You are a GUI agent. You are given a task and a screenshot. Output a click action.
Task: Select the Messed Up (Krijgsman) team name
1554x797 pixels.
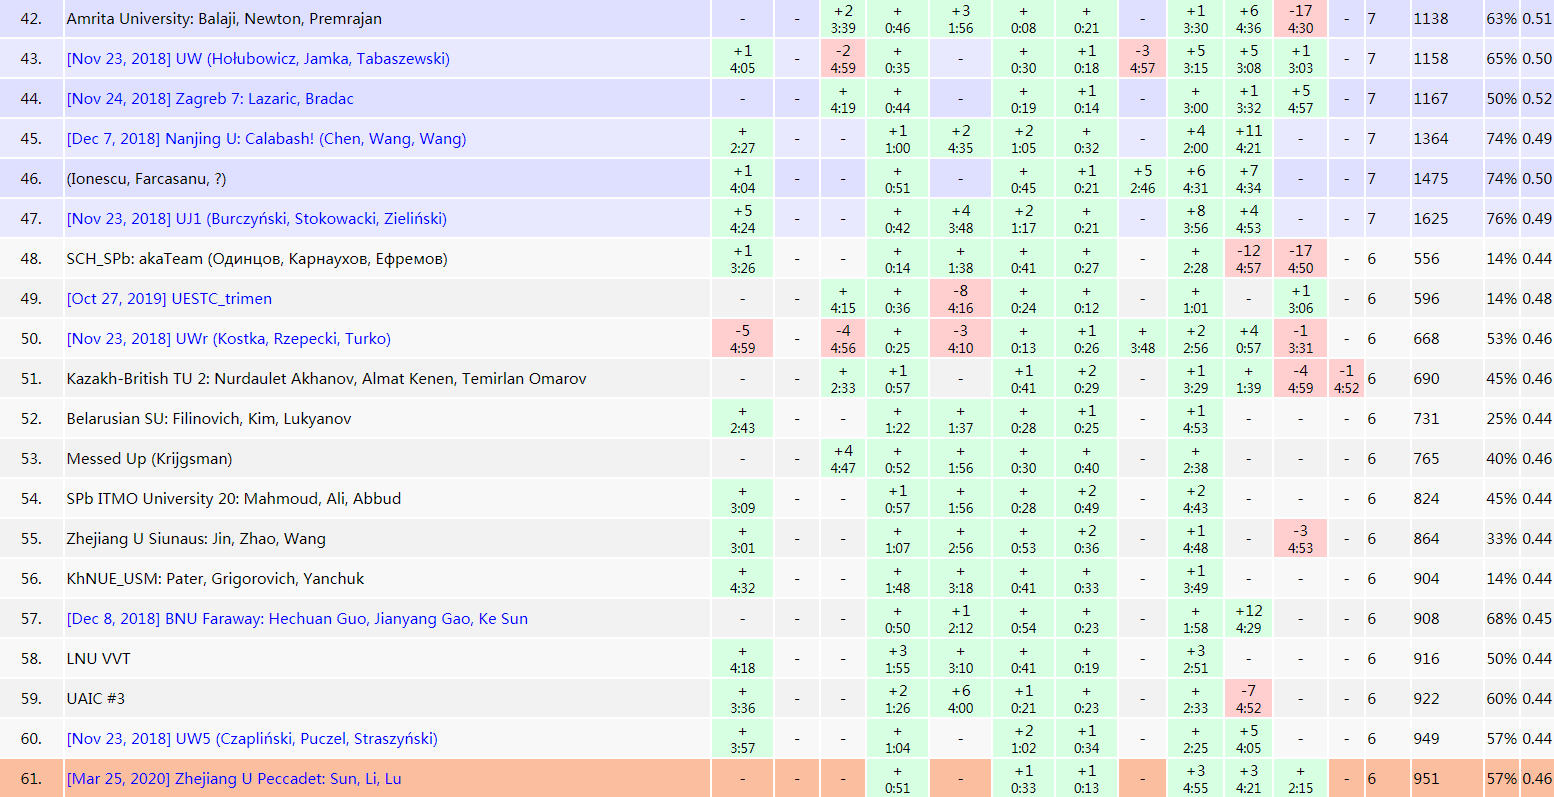click(149, 459)
